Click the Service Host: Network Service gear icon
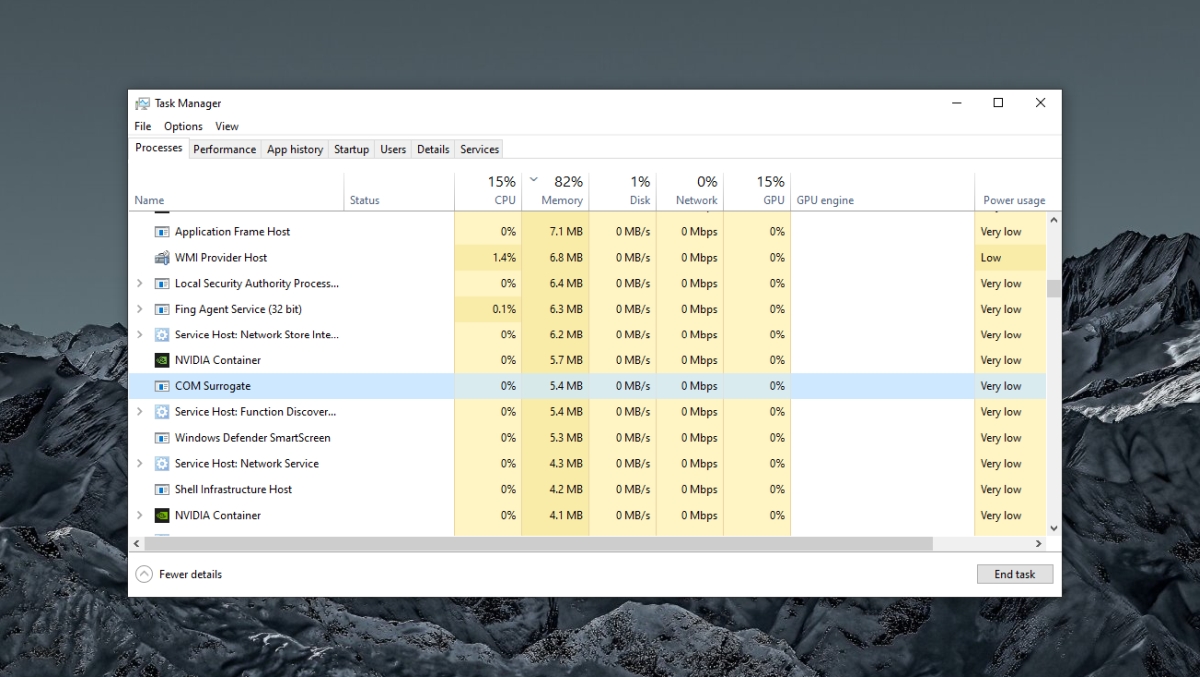This screenshot has width=1200, height=677. (162, 464)
